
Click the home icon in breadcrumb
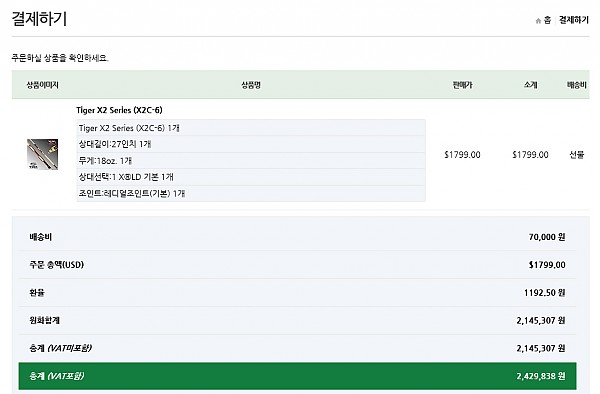pyautogui.click(x=538, y=21)
